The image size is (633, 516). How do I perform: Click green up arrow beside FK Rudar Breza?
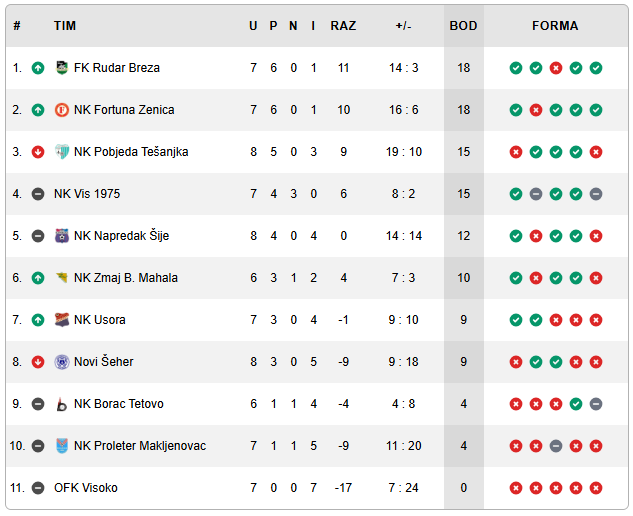pyautogui.click(x=38, y=68)
